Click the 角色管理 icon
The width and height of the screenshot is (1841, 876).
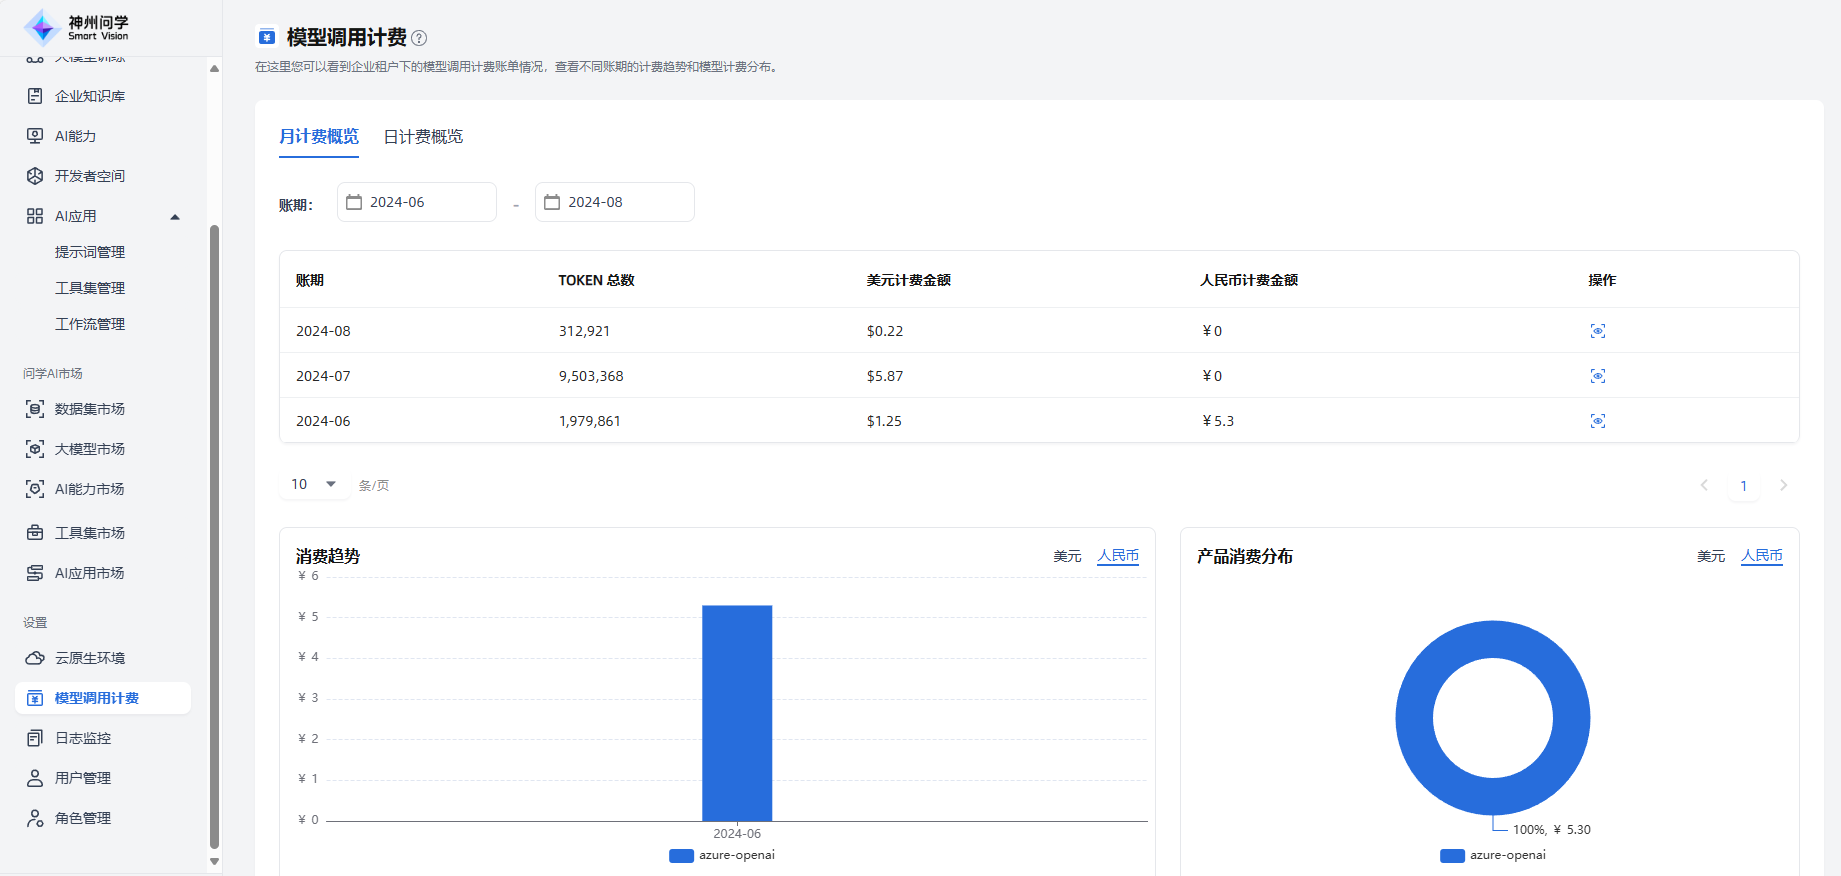35,818
